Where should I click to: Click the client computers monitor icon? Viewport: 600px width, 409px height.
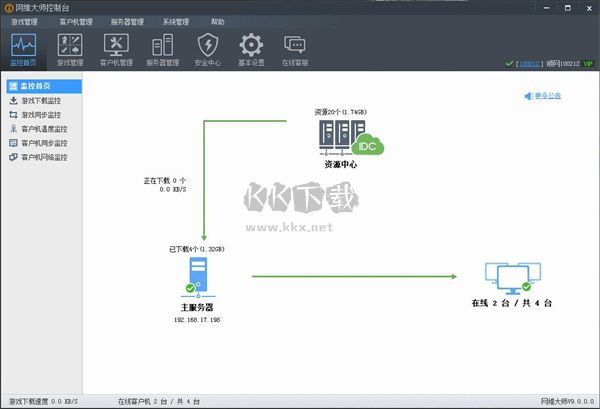click(x=513, y=278)
